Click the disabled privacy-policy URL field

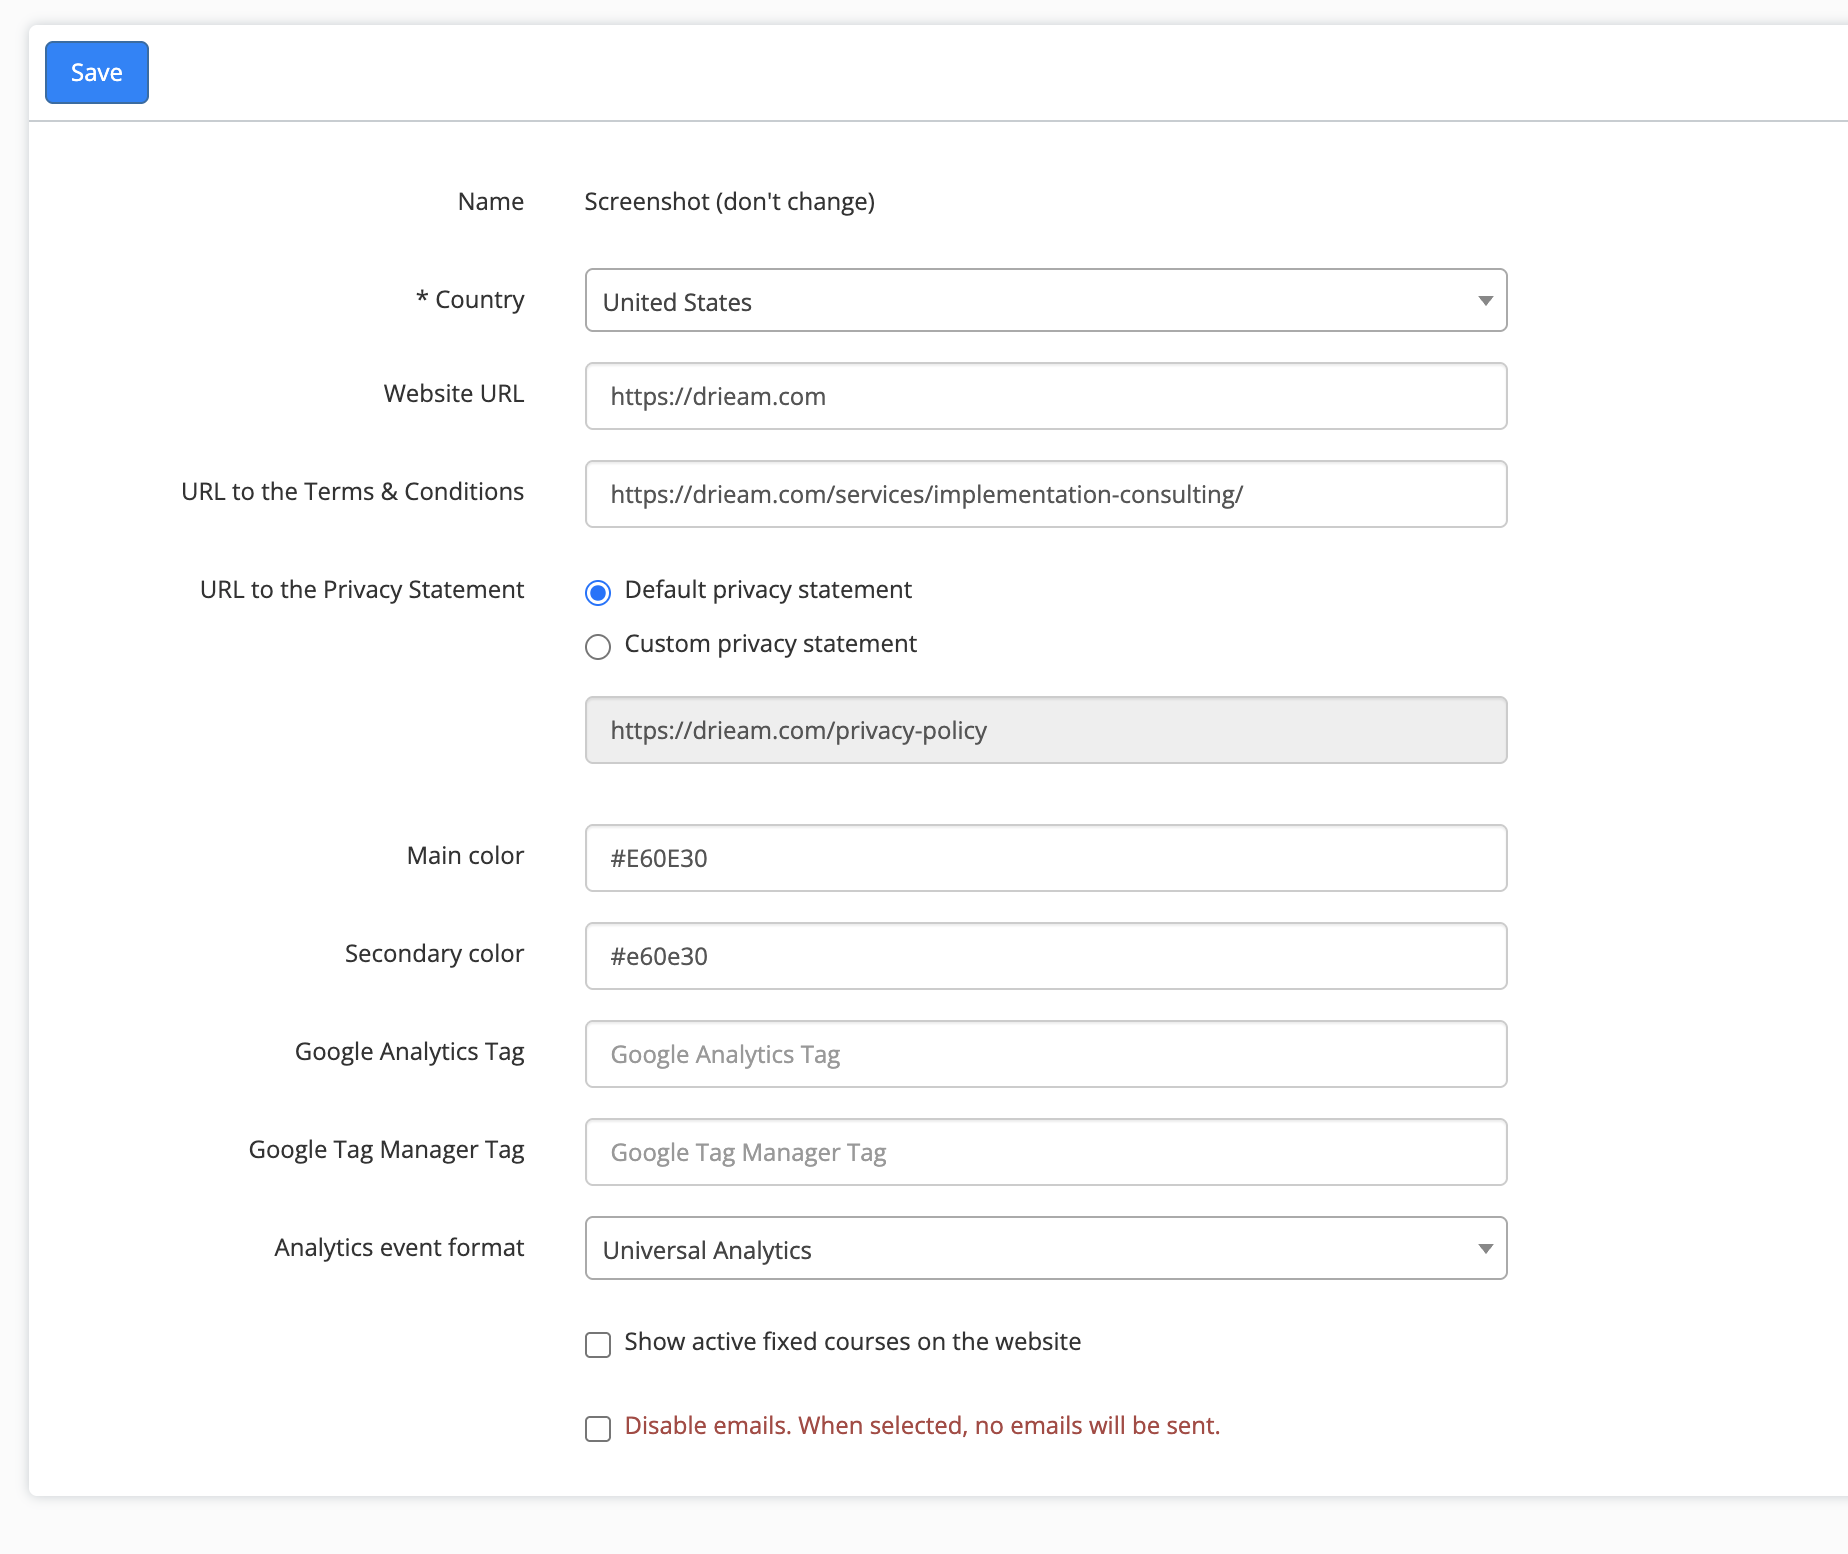pos(1045,731)
